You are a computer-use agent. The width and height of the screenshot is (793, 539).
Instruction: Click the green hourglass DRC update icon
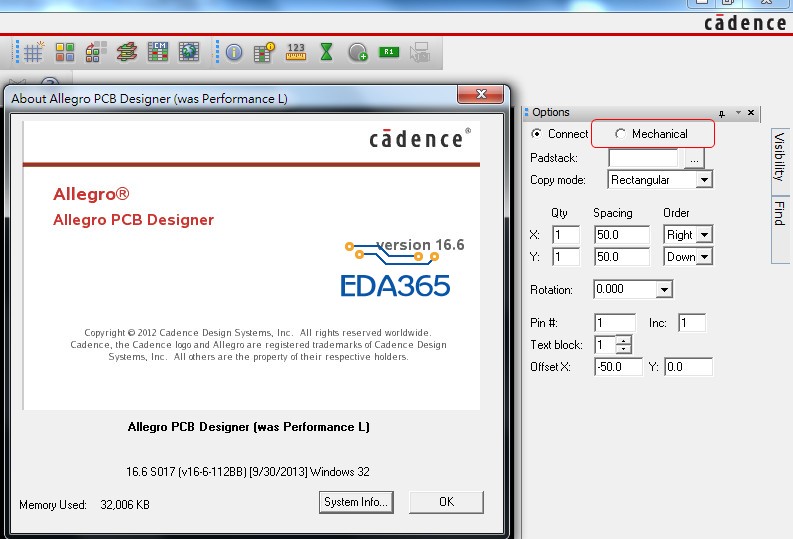[x=327, y=52]
